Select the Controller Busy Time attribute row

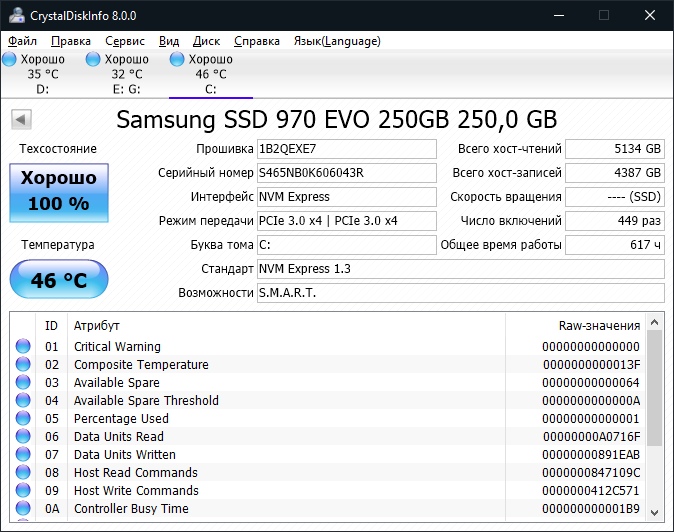tap(328, 509)
